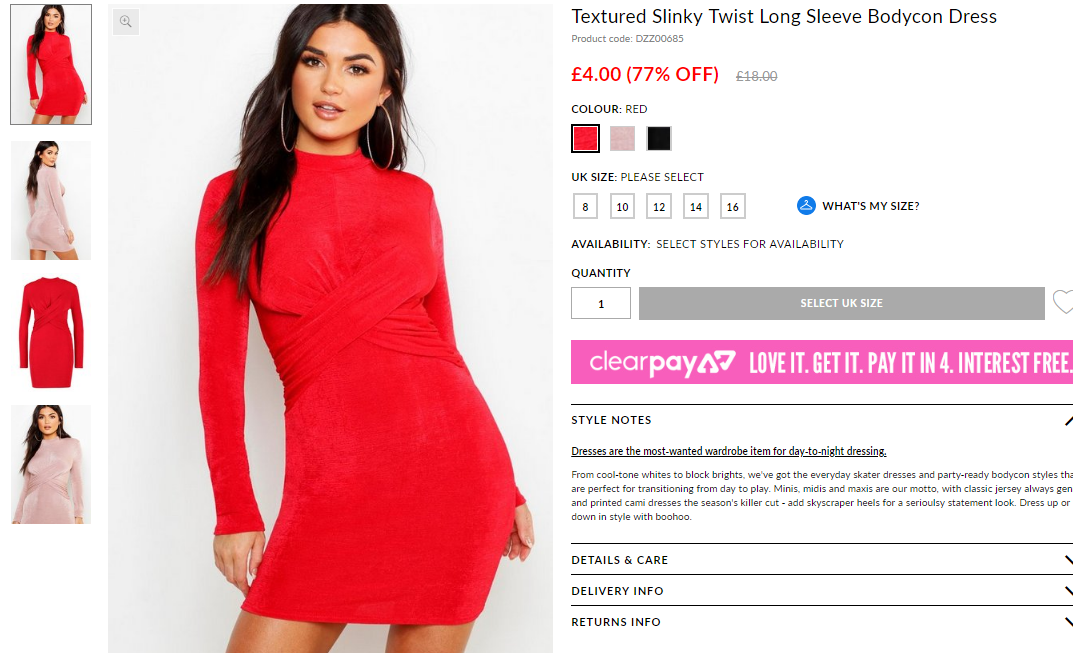1073x653 pixels.
Task: Select UK size 12
Action: coord(659,206)
